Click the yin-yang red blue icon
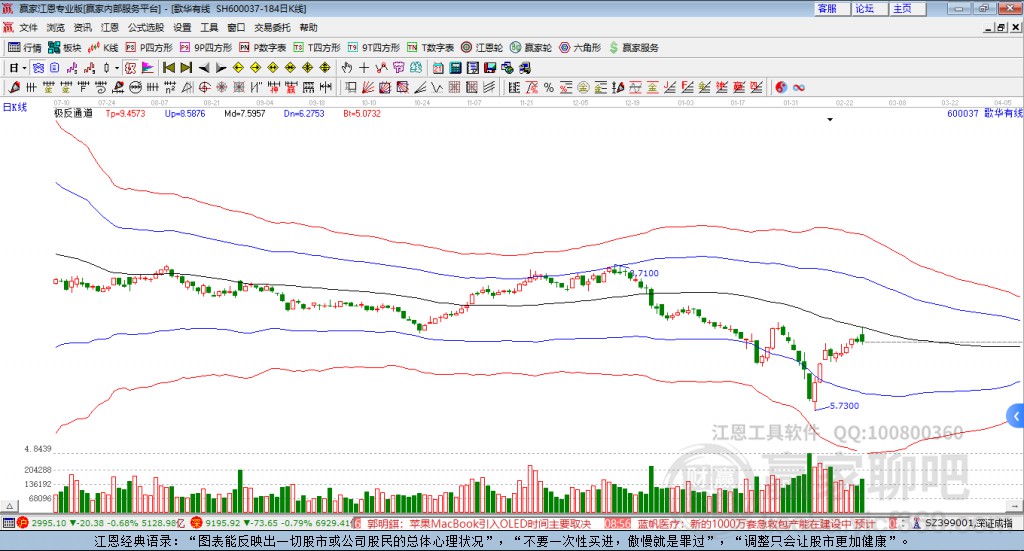Image resolution: width=1024 pixels, height=551 pixels. click(781, 87)
